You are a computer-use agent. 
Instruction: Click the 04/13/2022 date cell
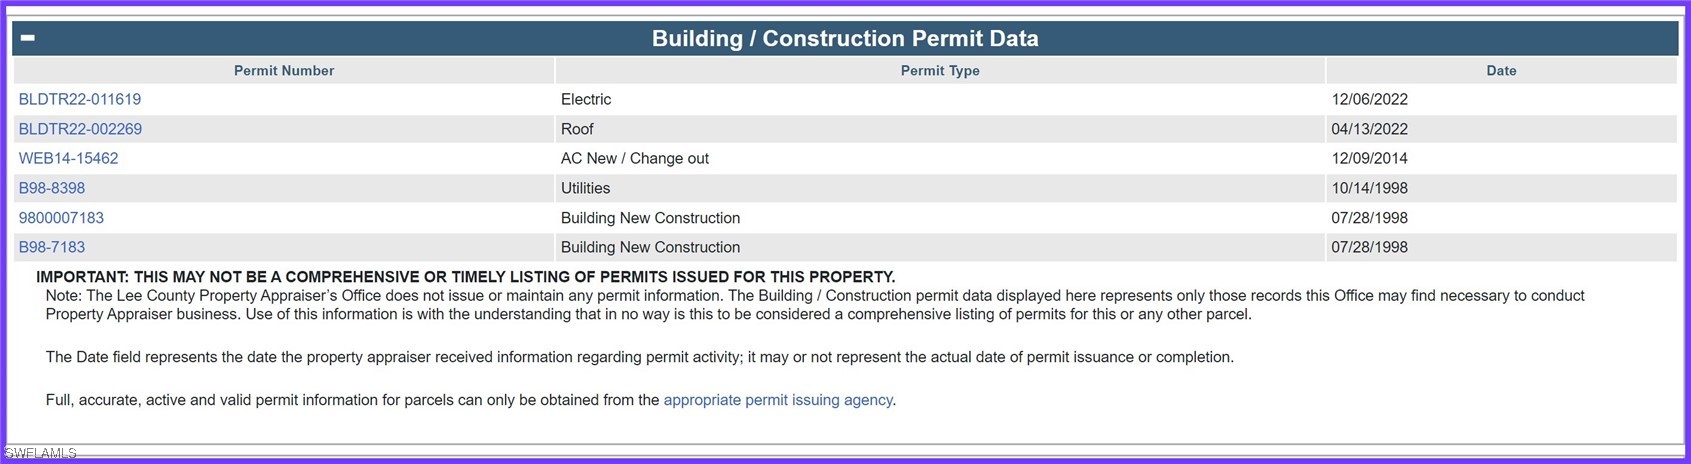(1501, 129)
